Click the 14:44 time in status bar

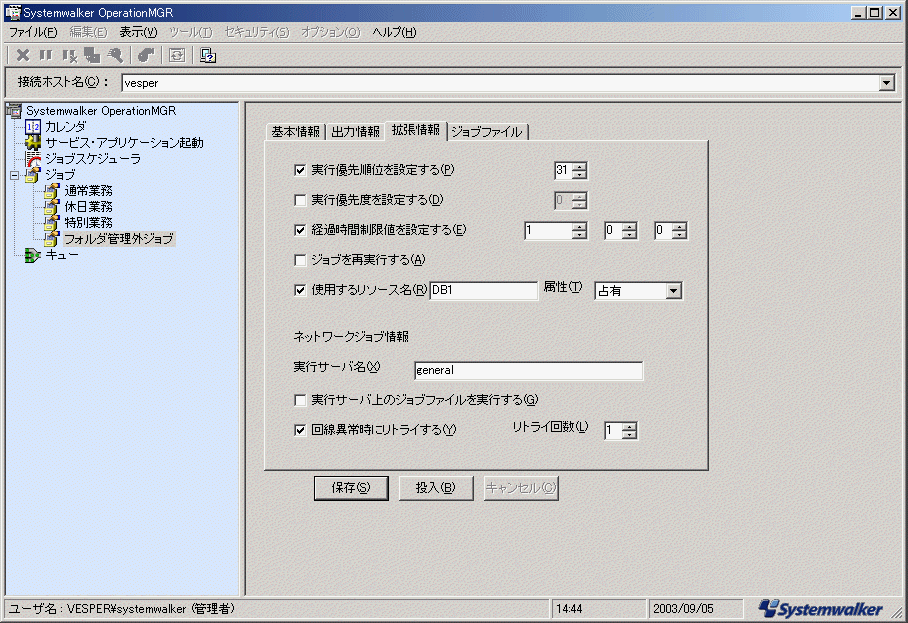click(569, 609)
